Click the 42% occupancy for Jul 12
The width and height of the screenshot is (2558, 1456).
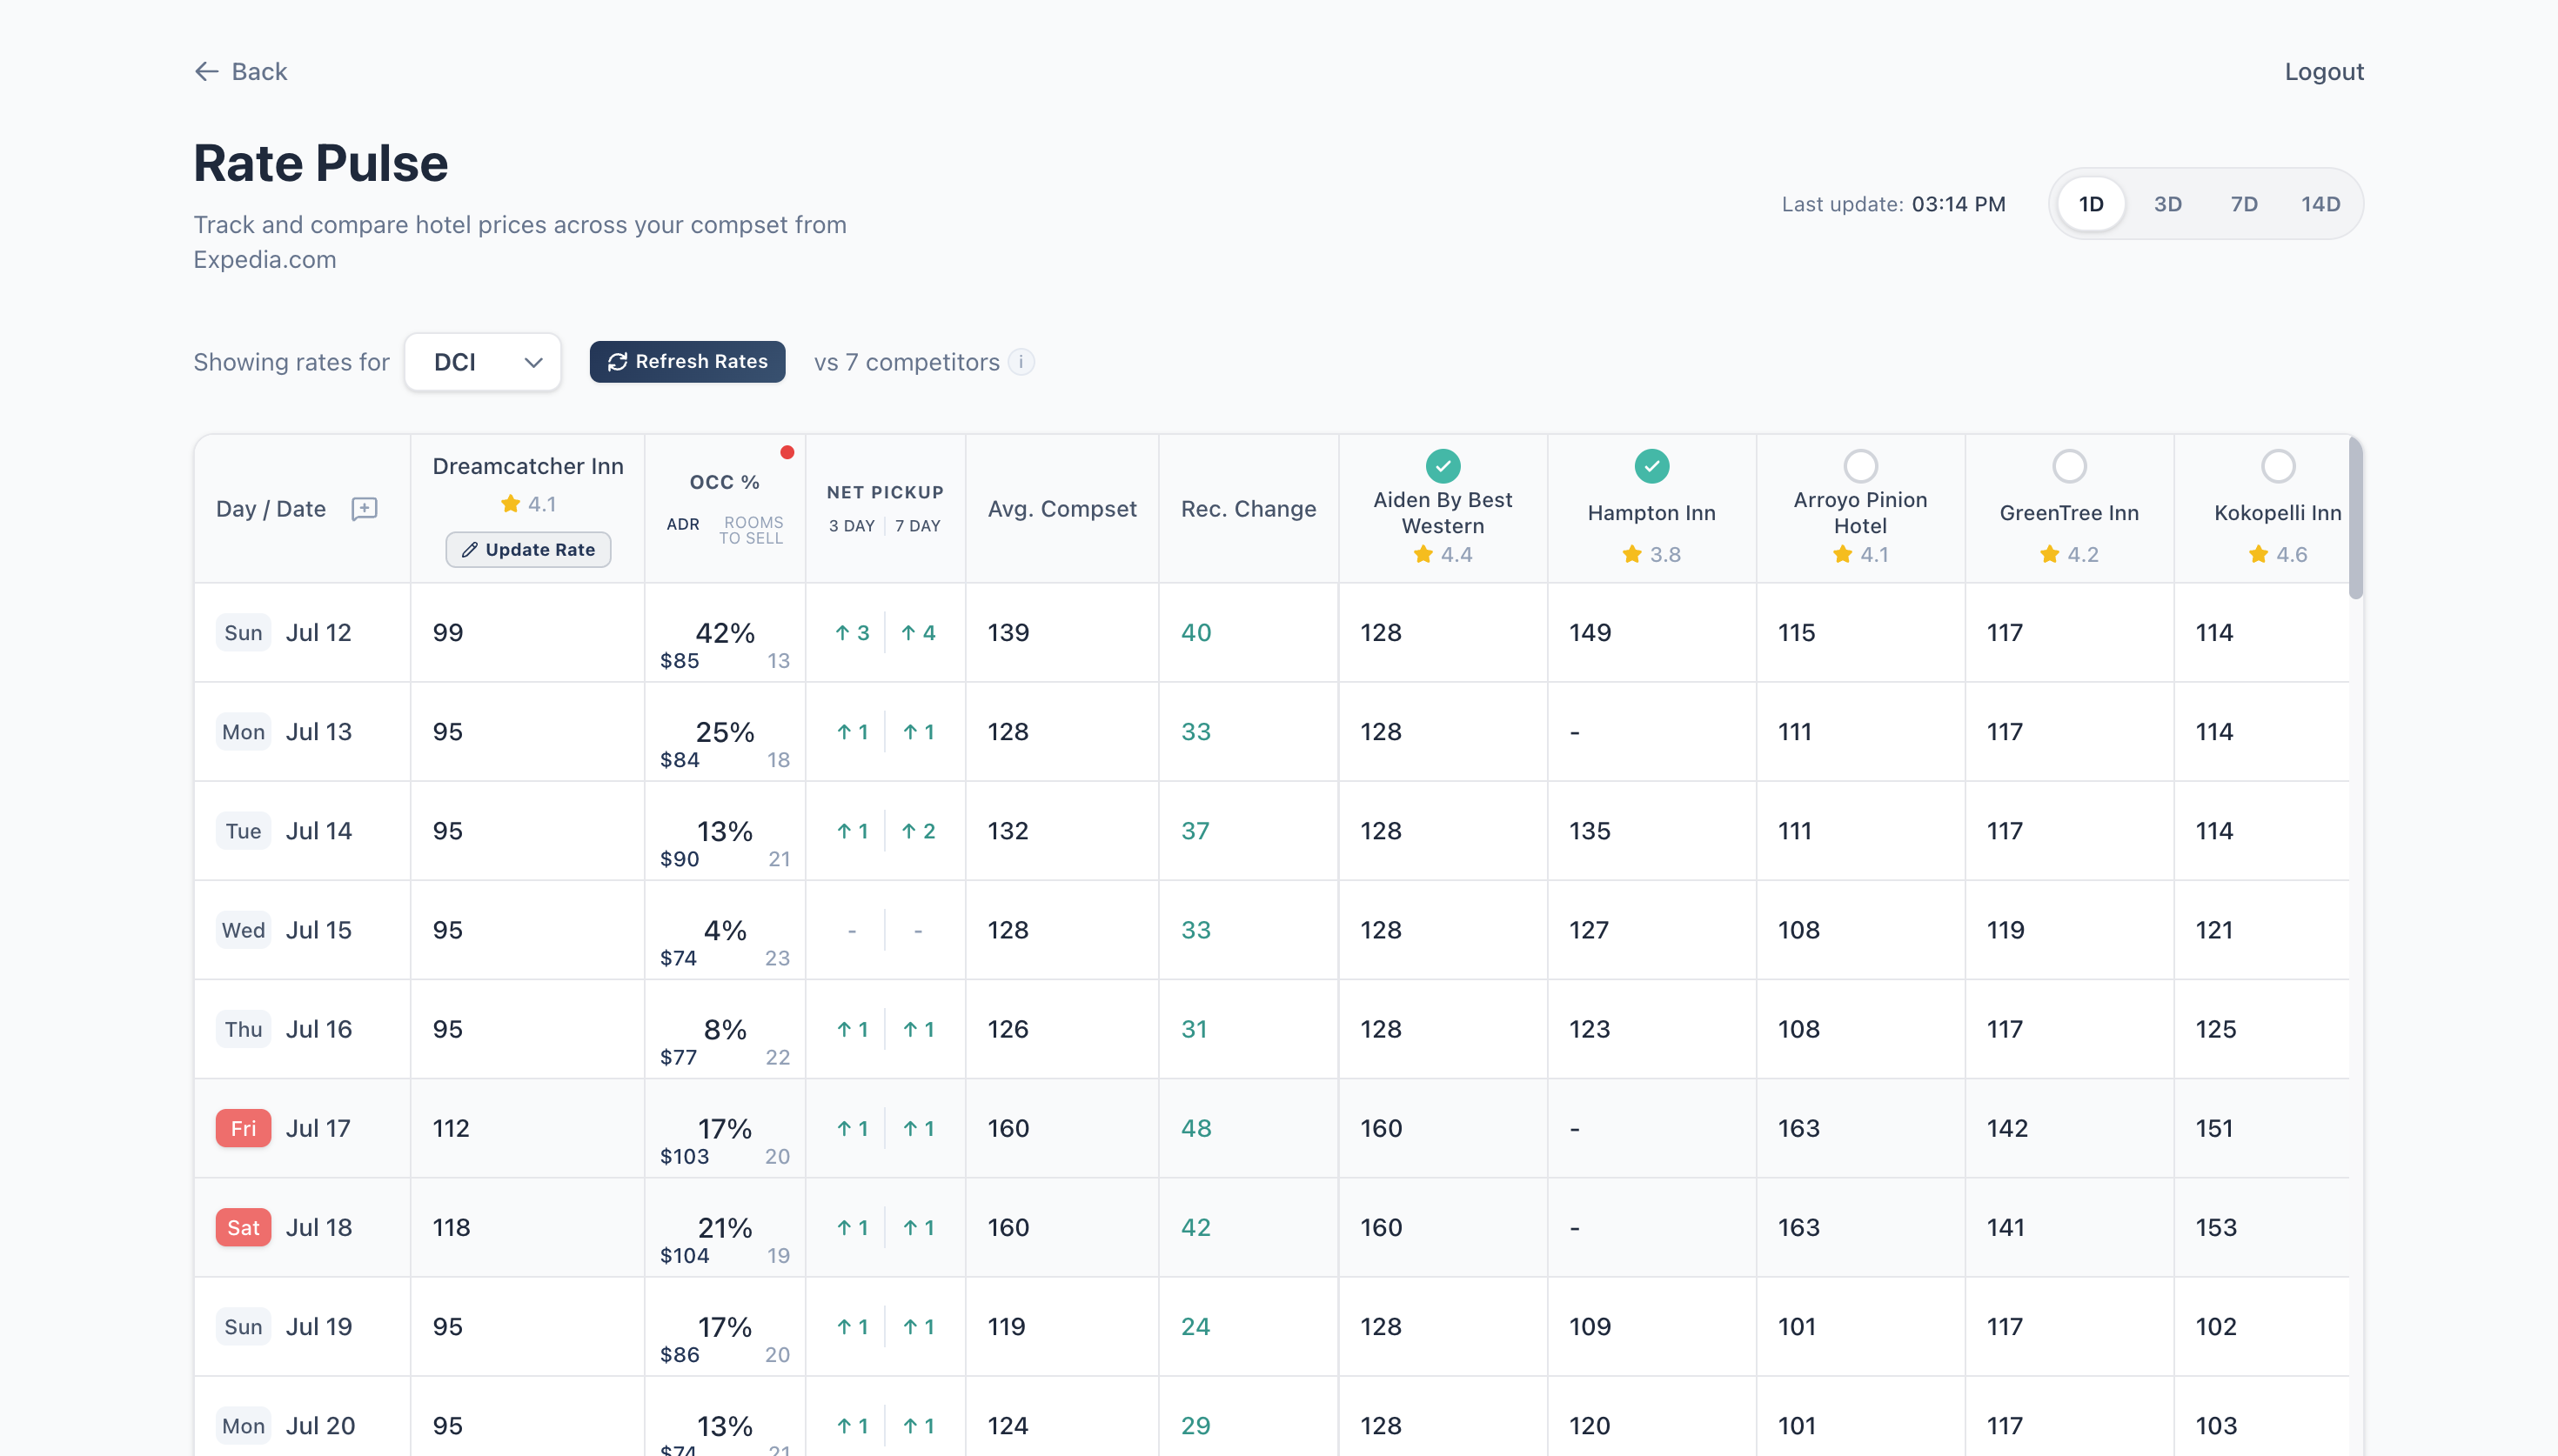[725, 633]
